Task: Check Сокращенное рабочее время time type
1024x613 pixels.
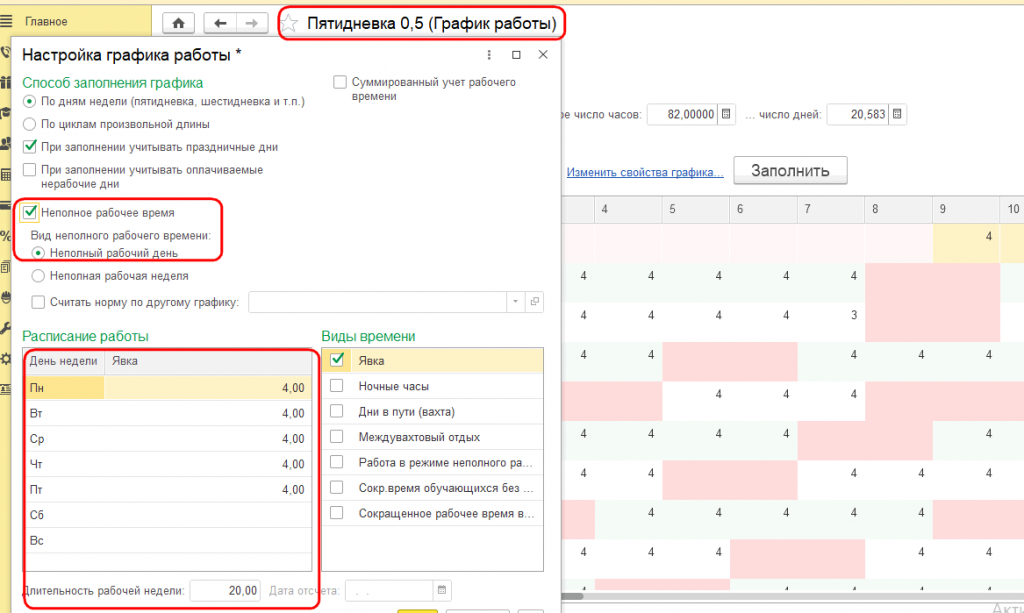Action: [336, 513]
